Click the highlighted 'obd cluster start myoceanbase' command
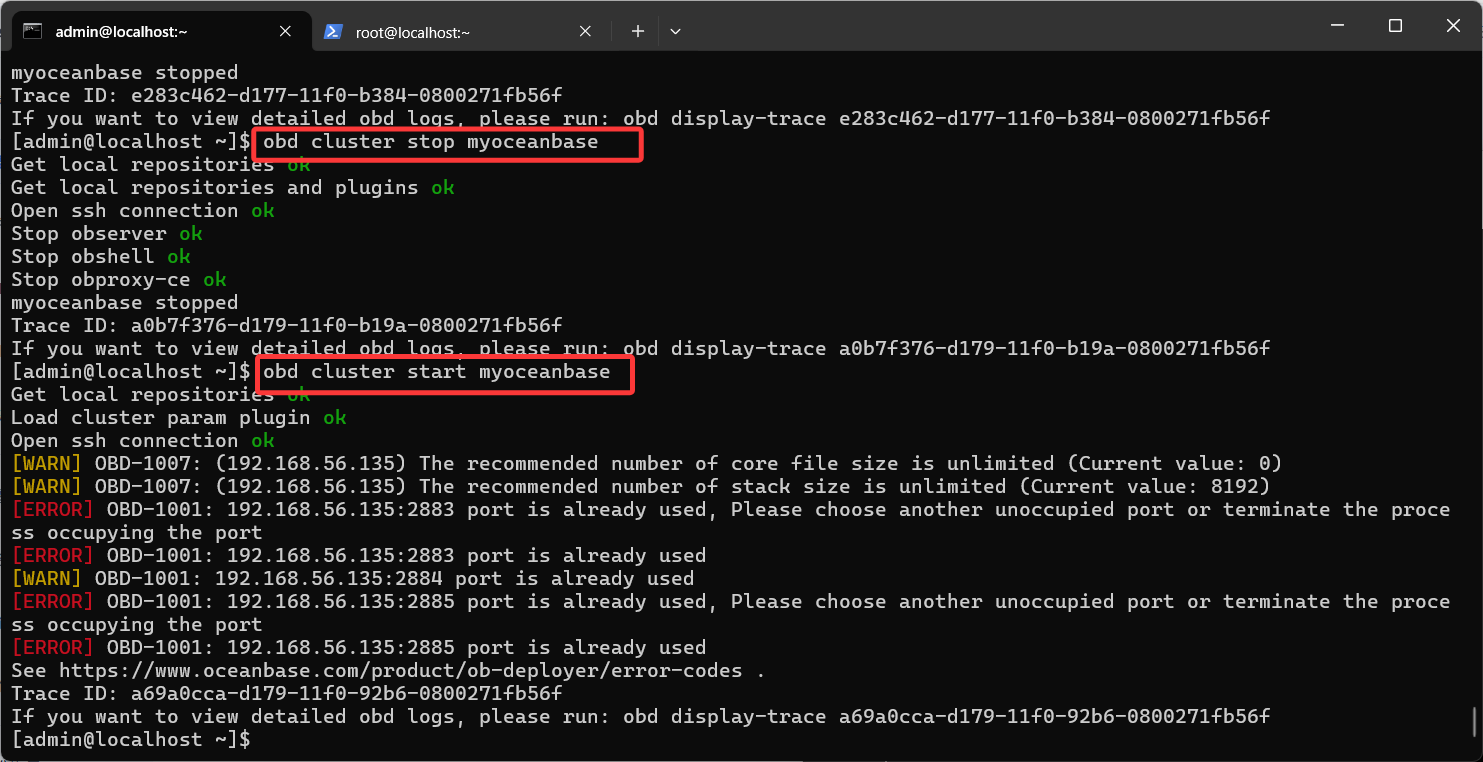1483x762 pixels. point(437,372)
